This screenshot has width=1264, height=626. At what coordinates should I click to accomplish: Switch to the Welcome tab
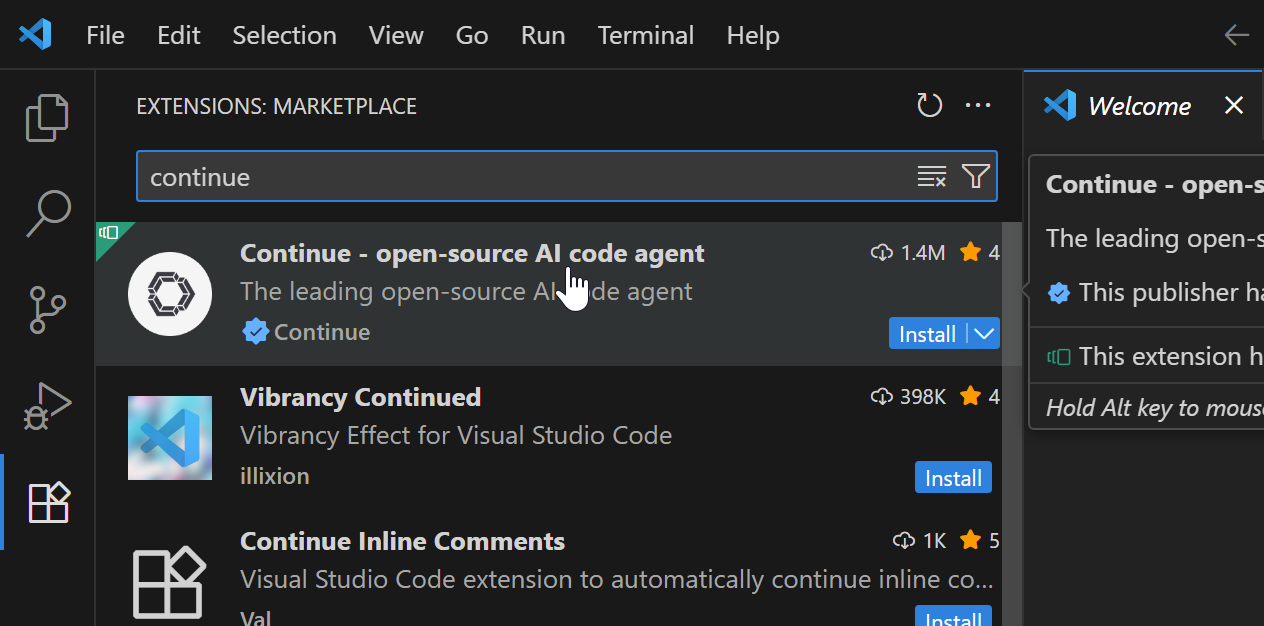(x=1138, y=106)
